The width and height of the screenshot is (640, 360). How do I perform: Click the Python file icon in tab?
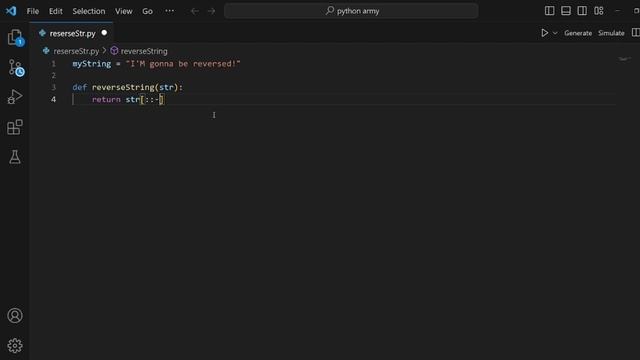tap(42, 33)
